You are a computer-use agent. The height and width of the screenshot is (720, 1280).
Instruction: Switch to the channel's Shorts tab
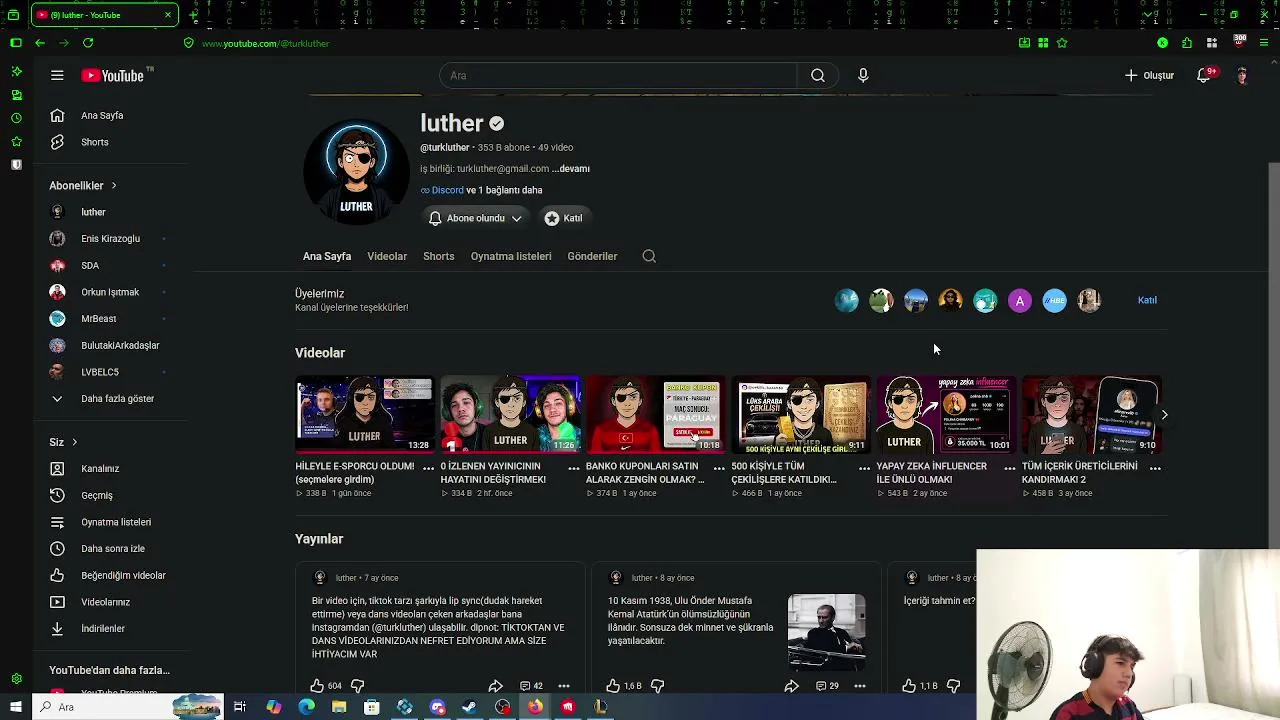[438, 256]
